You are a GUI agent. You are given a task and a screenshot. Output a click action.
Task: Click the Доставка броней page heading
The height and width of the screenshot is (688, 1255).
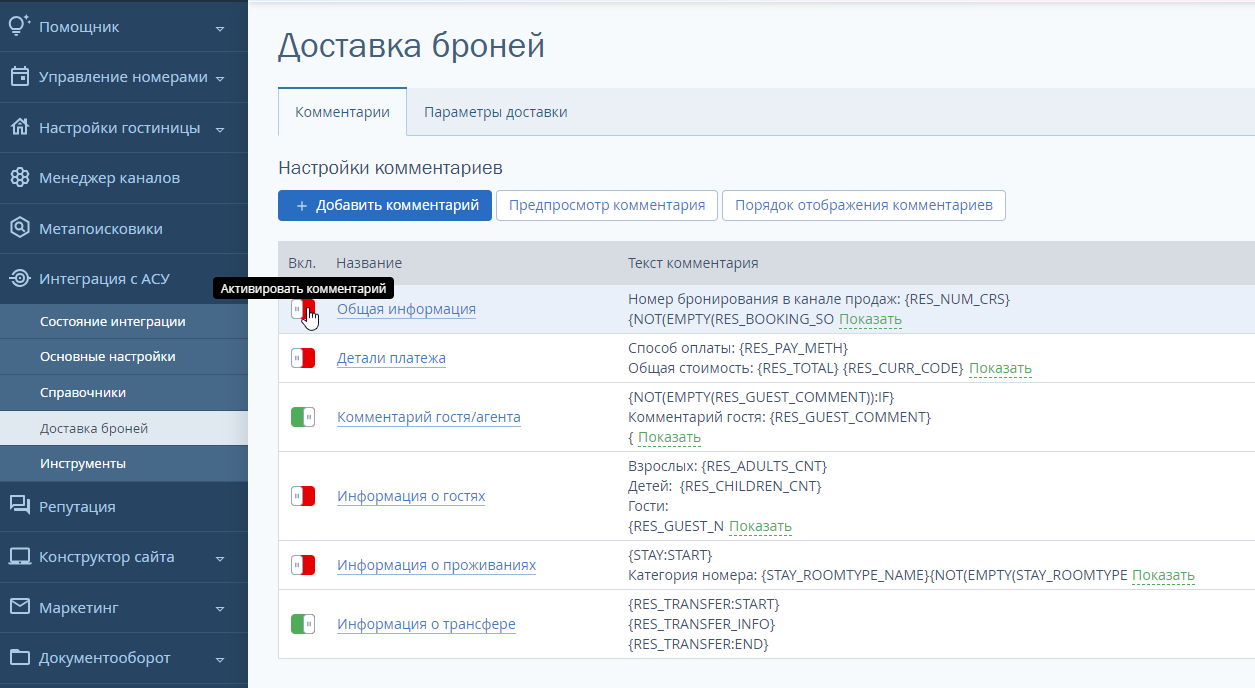point(411,46)
